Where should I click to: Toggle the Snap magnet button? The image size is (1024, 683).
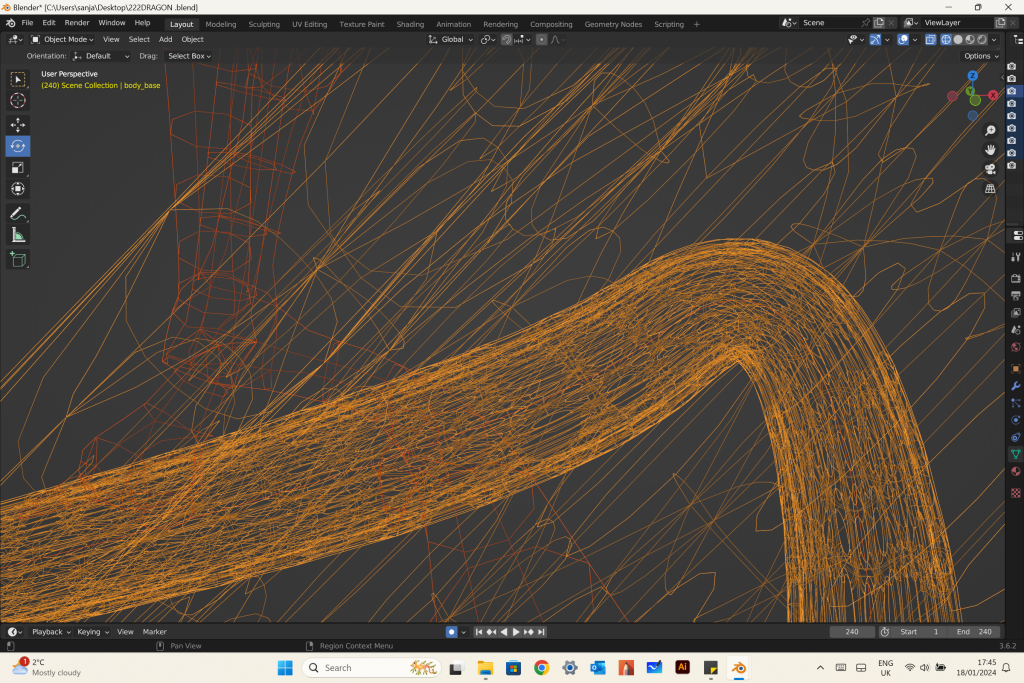(506, 40)
